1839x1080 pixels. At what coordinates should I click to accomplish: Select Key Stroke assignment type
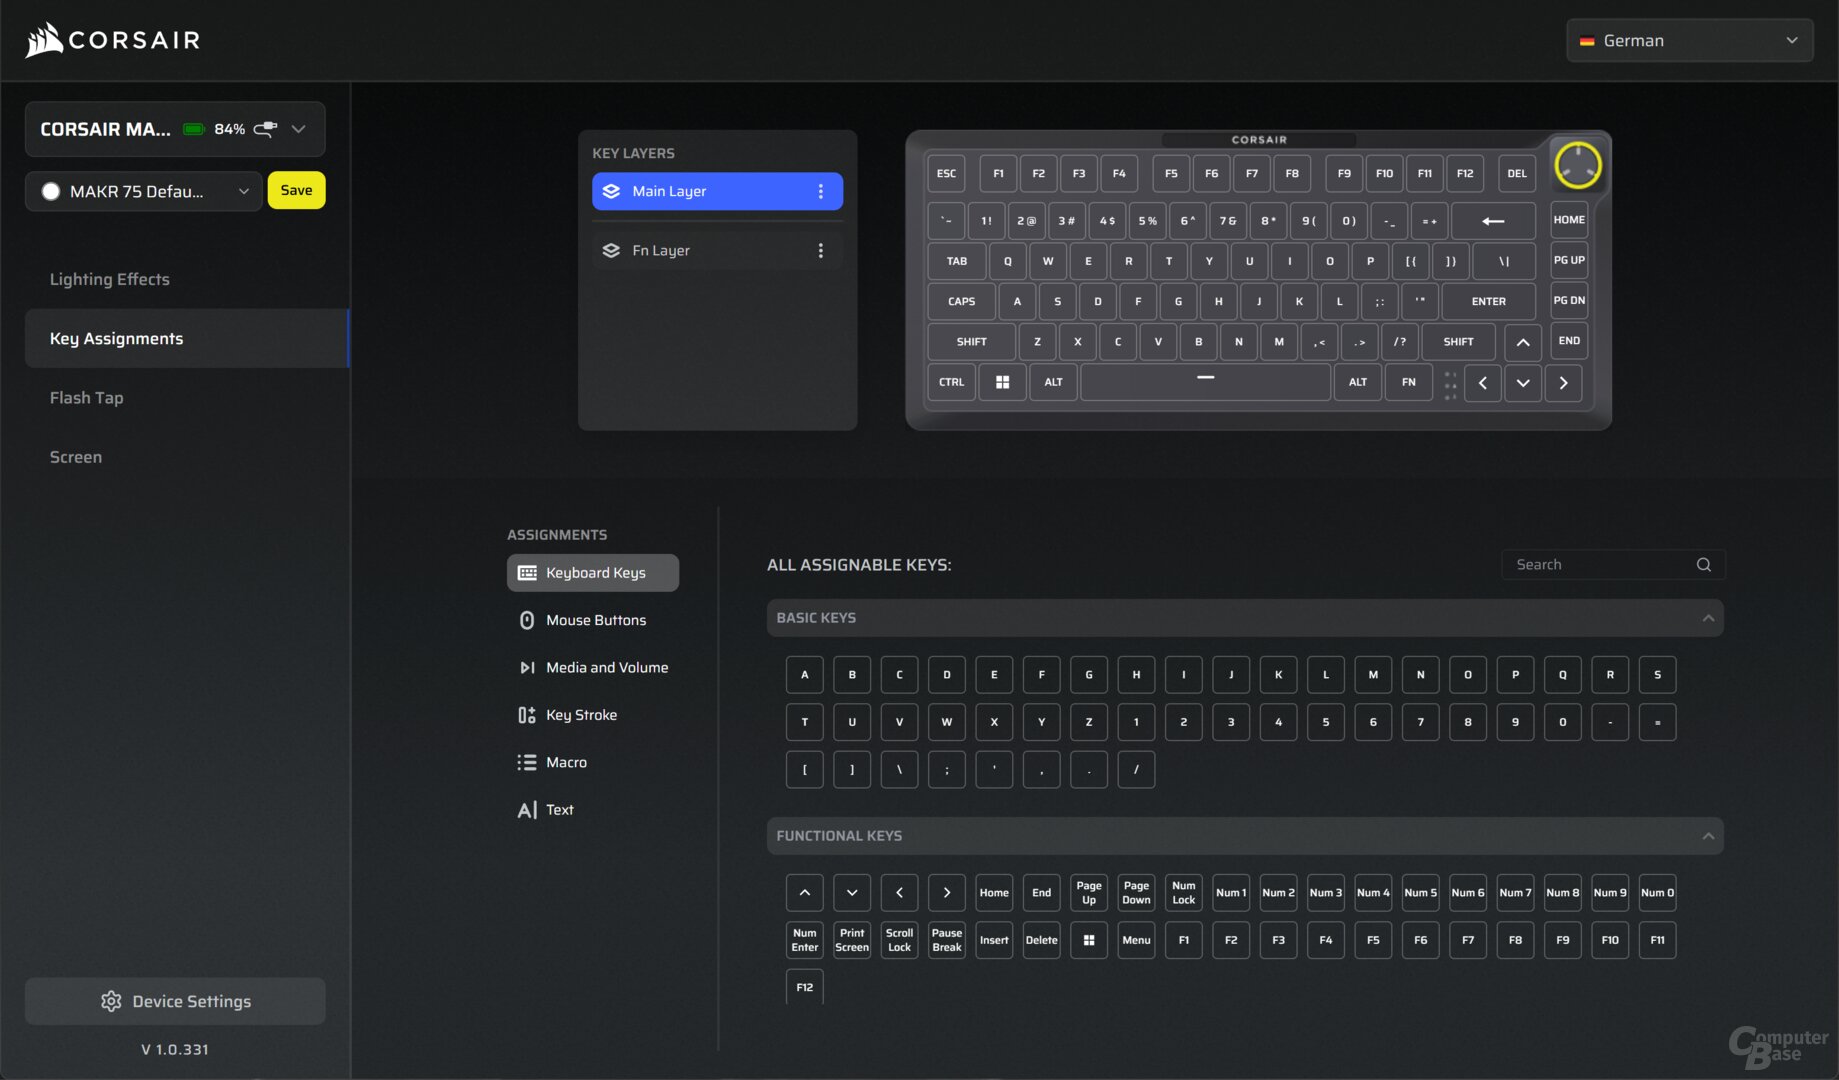click(x=593, y=715)
